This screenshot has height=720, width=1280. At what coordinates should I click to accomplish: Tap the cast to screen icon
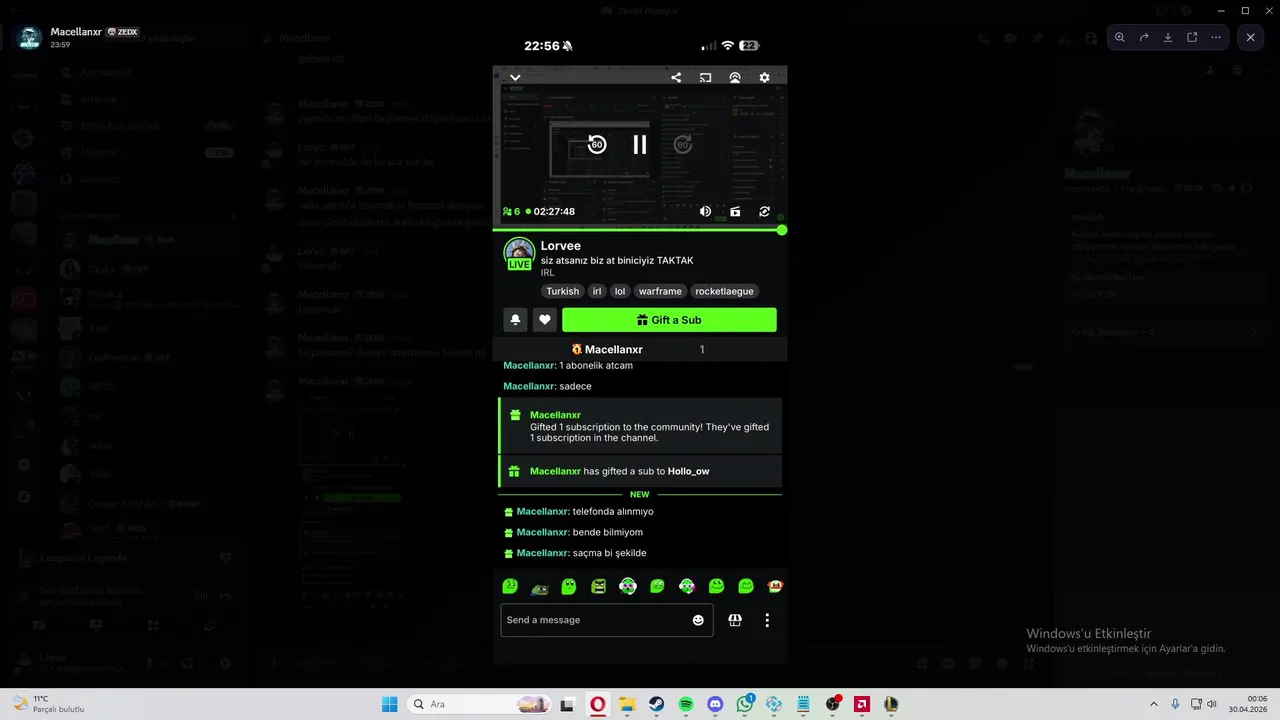click(x=705, y=77)
